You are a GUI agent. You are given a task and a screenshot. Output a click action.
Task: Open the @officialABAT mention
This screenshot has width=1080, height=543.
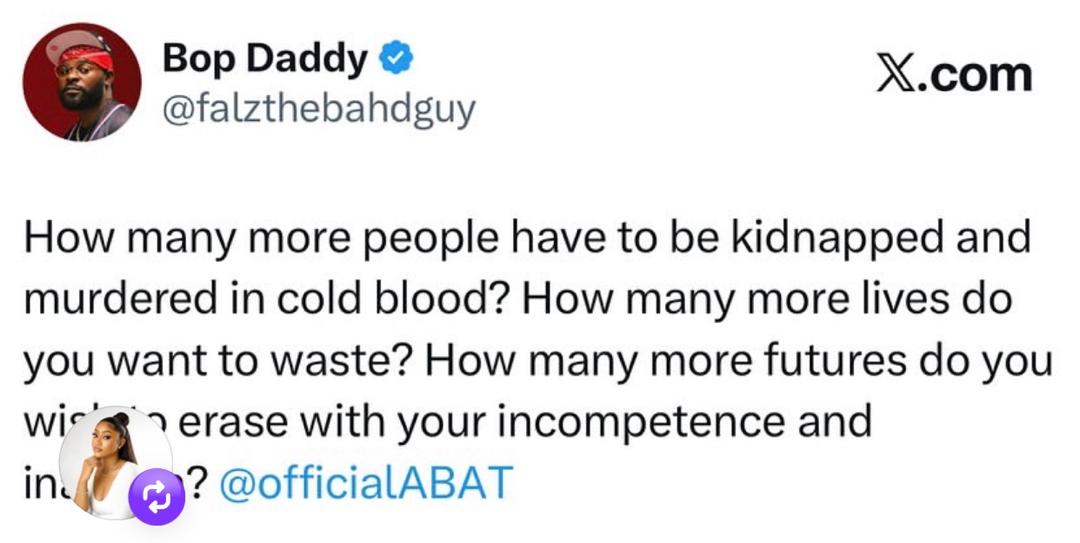(365, 484)
